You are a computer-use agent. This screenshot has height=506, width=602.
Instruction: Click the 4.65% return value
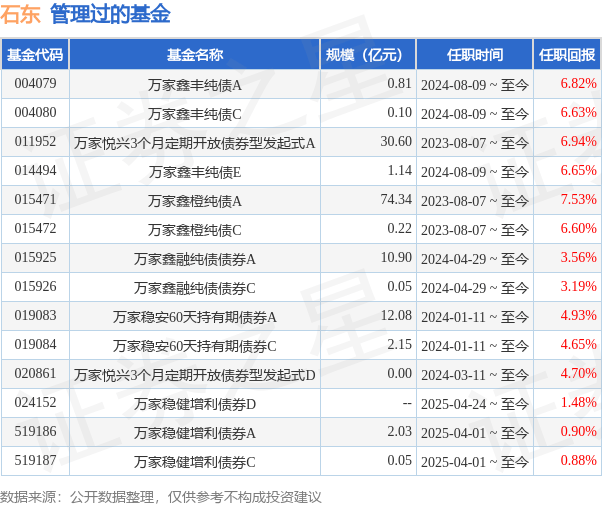click(x=578, y=344)
